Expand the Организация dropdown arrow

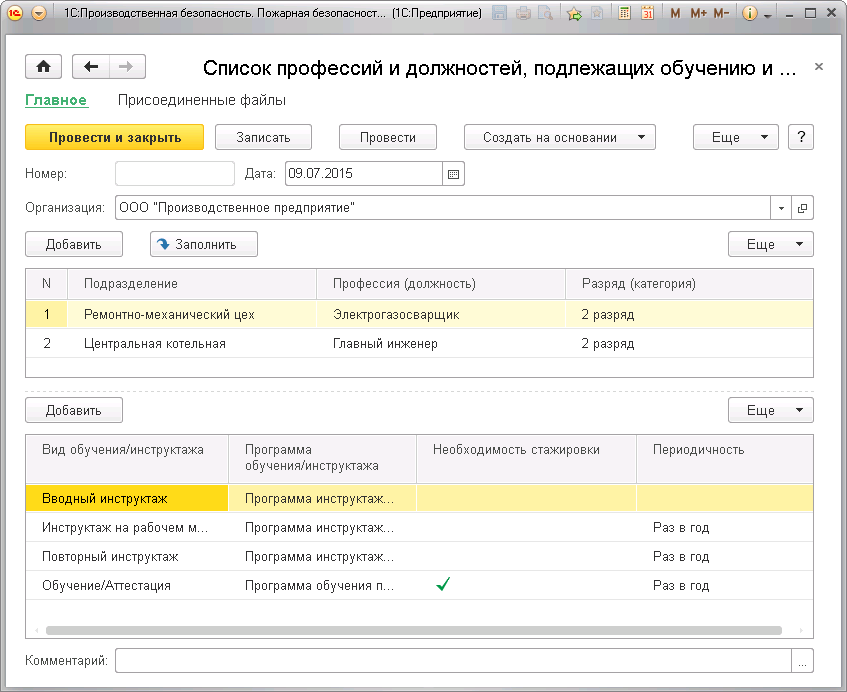pyautogui.click(x=781, y=208)
